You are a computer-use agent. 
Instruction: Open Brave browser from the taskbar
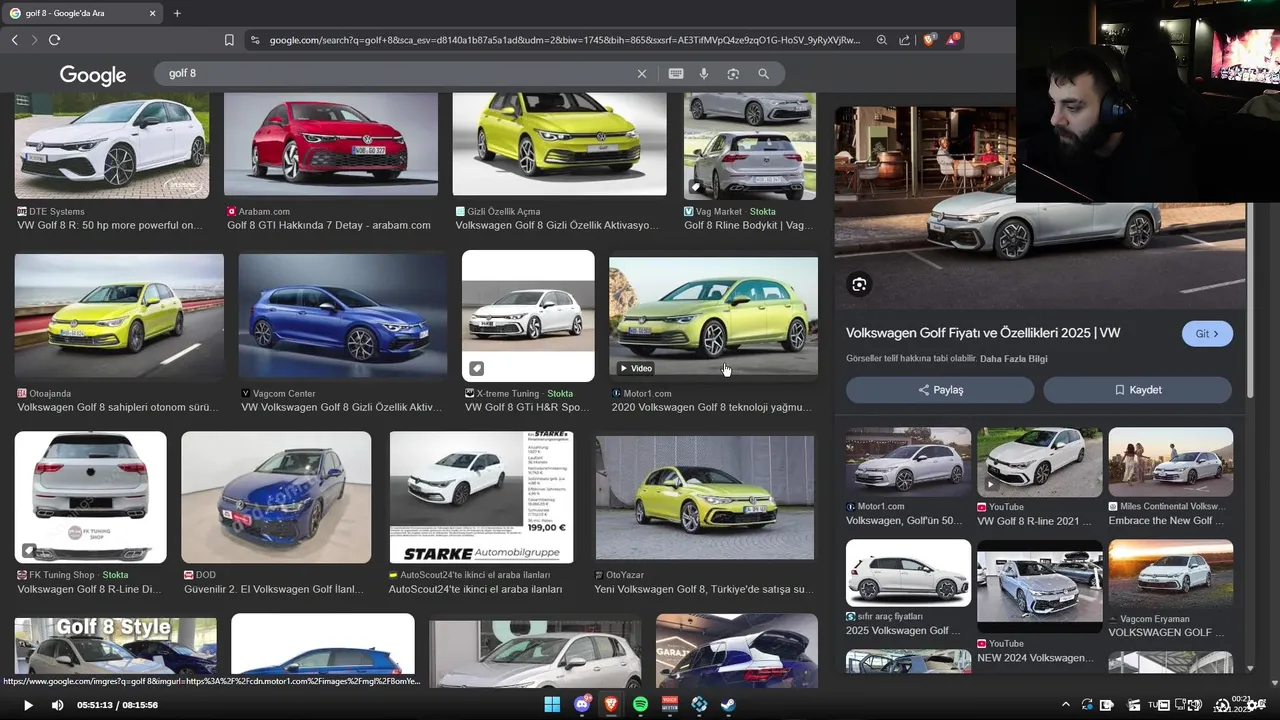pos(611,705)
